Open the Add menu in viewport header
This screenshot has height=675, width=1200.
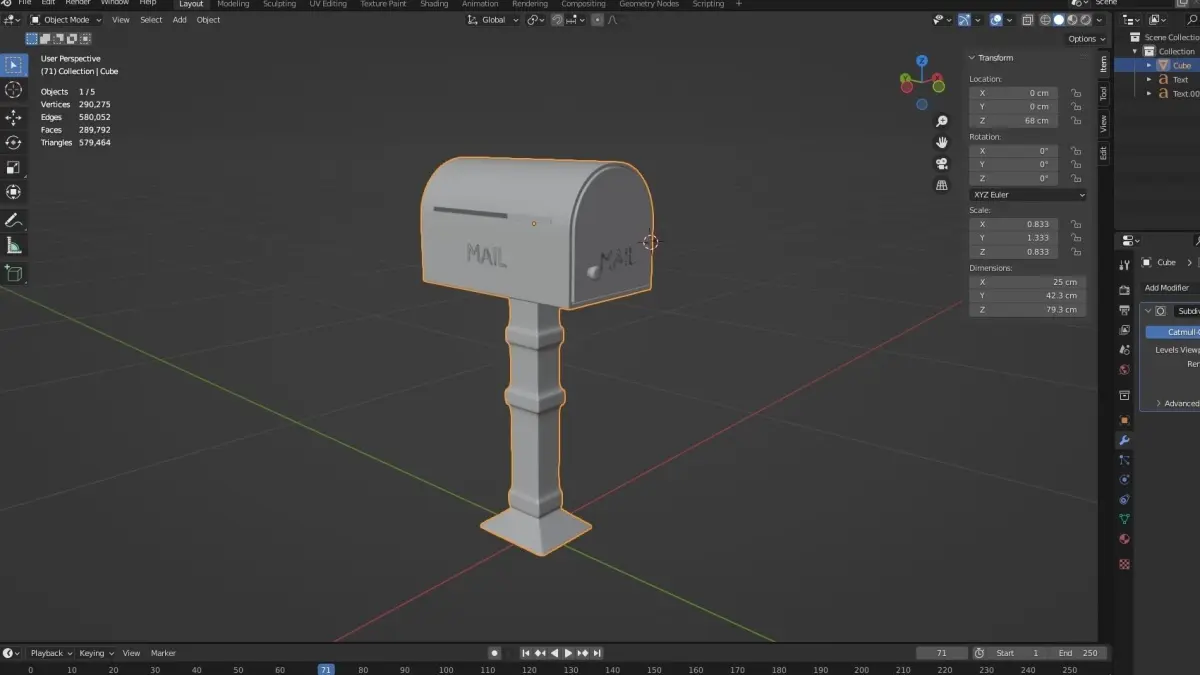179,20
